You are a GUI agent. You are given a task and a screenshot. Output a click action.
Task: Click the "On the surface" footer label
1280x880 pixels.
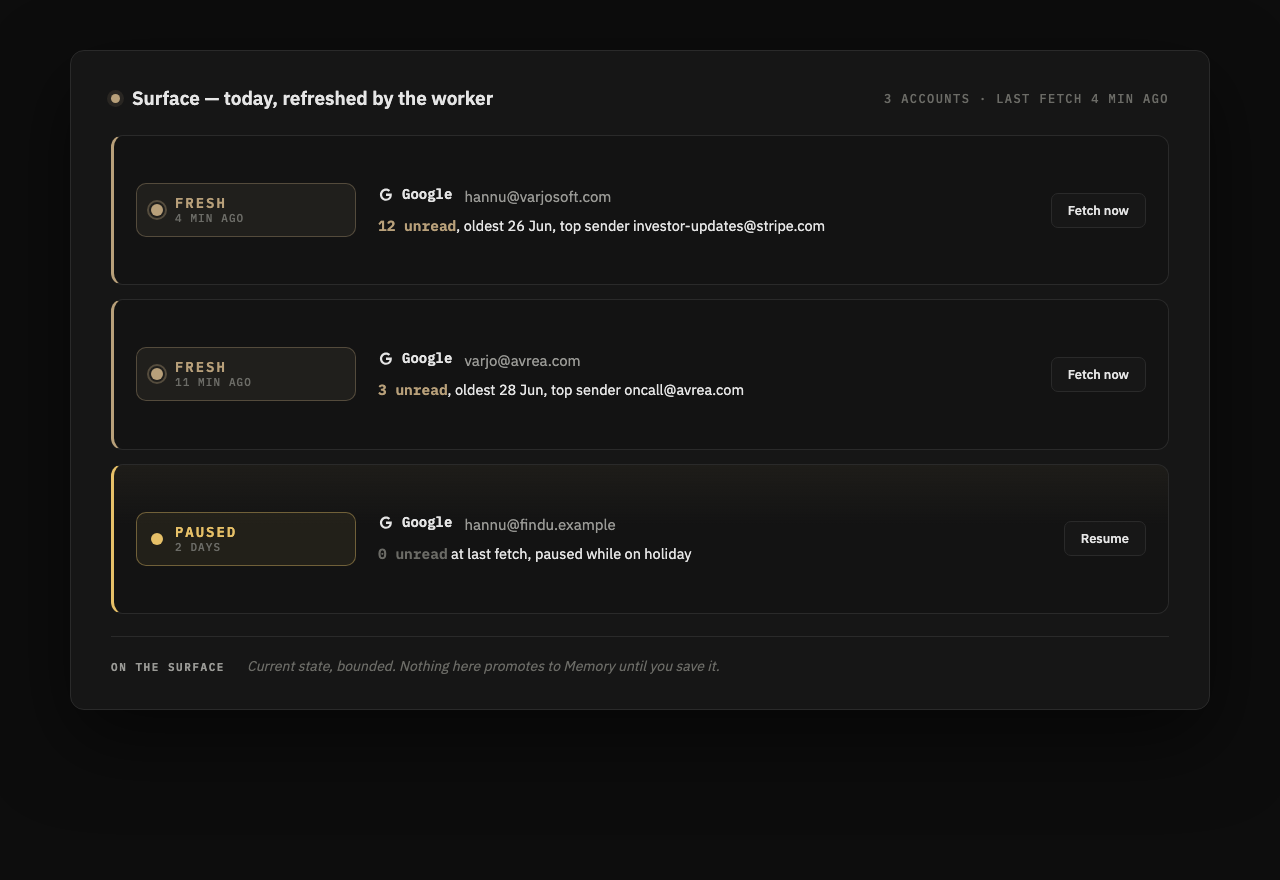[168, 667]
